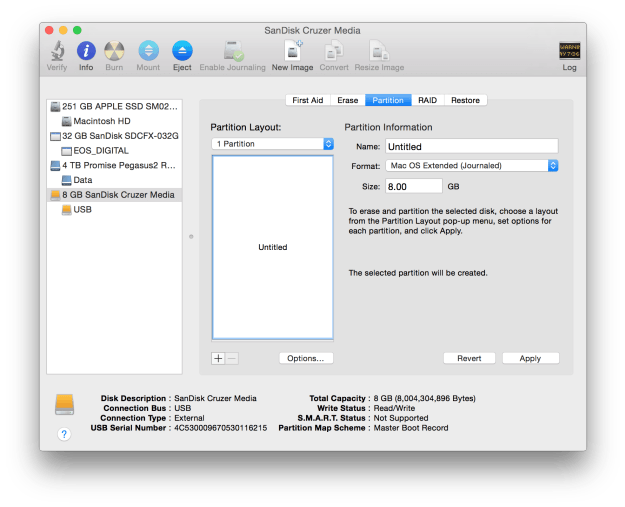Image resolution: width=625 pixels, height=507 pixels.
Task: Select the Data volume
Action: click(x=114, y=180)
